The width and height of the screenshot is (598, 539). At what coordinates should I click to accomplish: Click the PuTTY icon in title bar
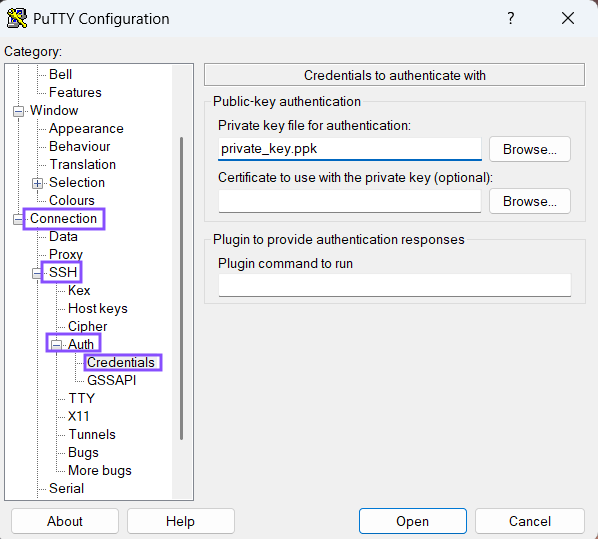pyautogui.click(x=17, y=18)
